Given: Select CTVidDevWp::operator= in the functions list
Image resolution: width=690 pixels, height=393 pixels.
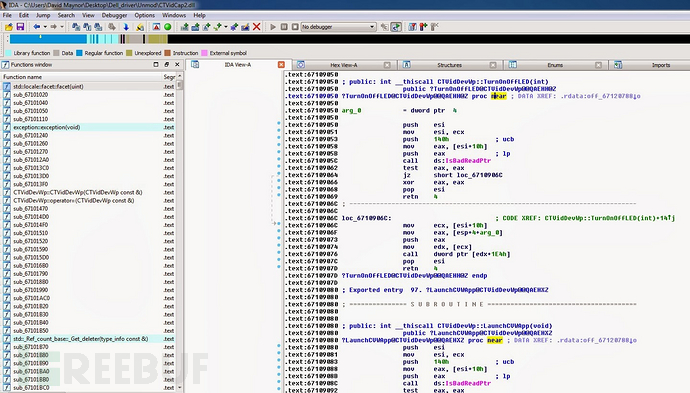Looking at the screenshot, I should click(x=88, y=200).
